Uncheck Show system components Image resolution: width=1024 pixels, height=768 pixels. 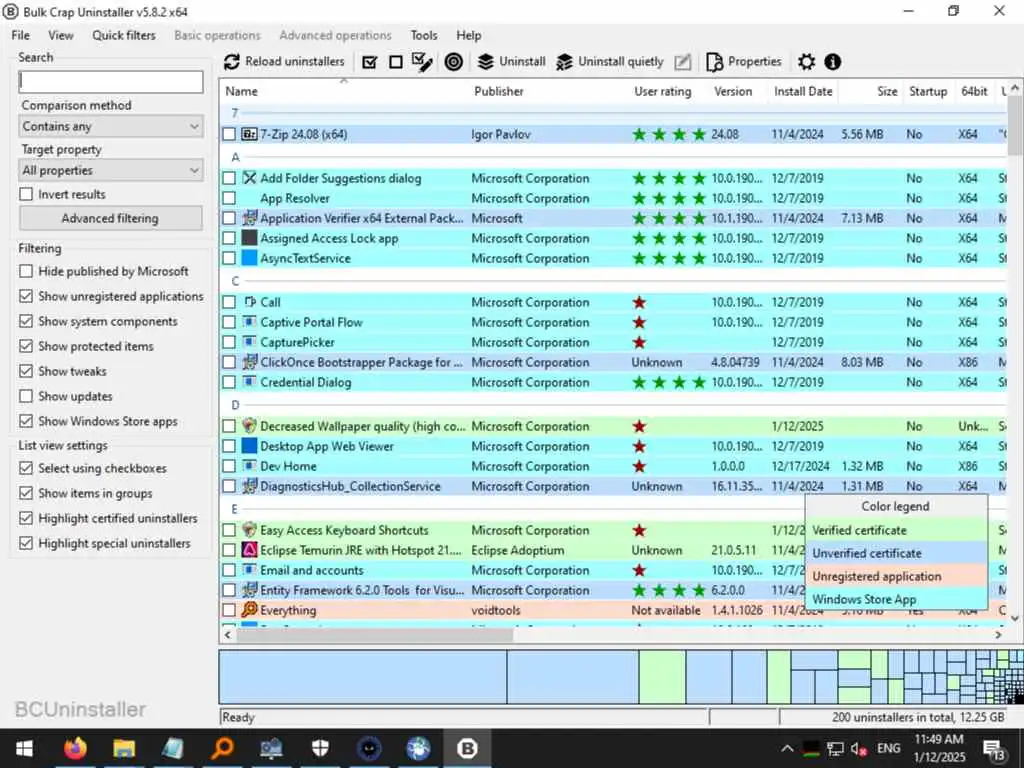(x=26, y=321)
